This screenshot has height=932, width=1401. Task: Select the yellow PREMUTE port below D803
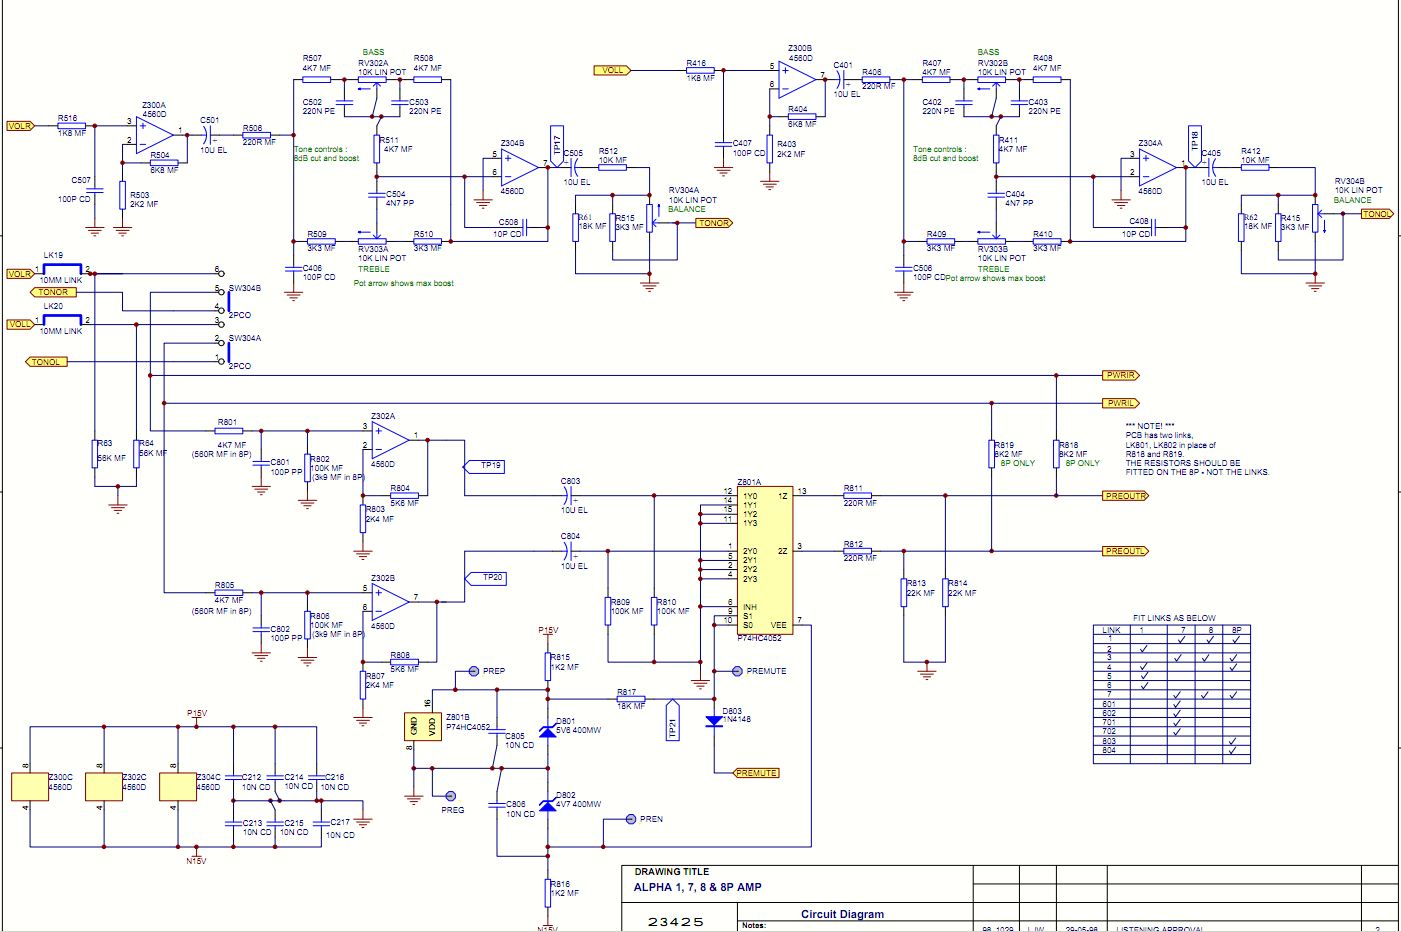pos(756,773)
